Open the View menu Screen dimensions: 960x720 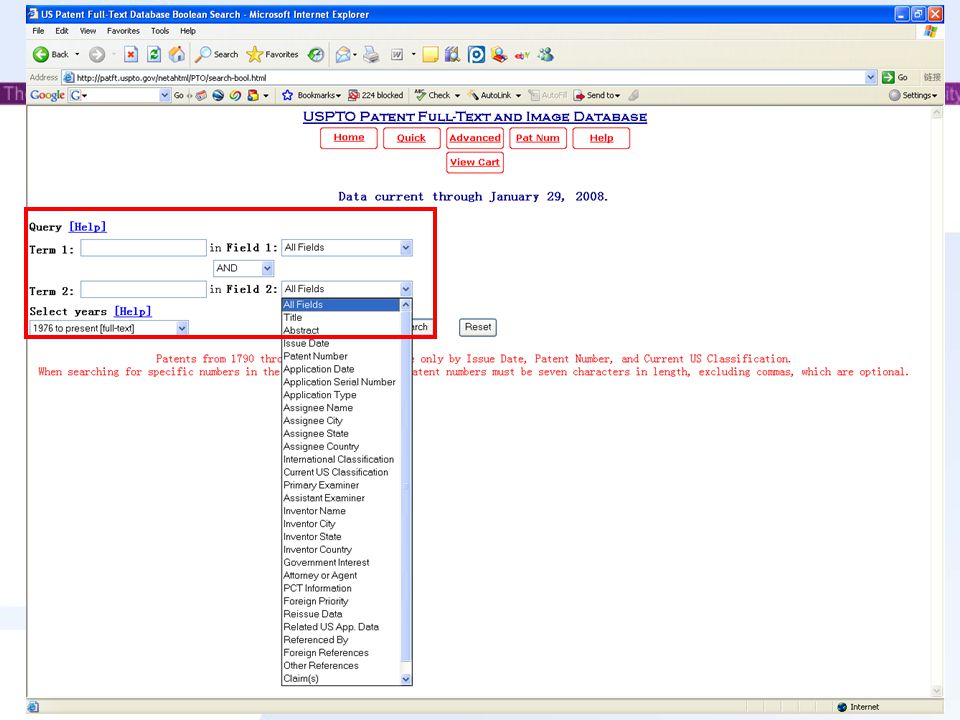88,31
